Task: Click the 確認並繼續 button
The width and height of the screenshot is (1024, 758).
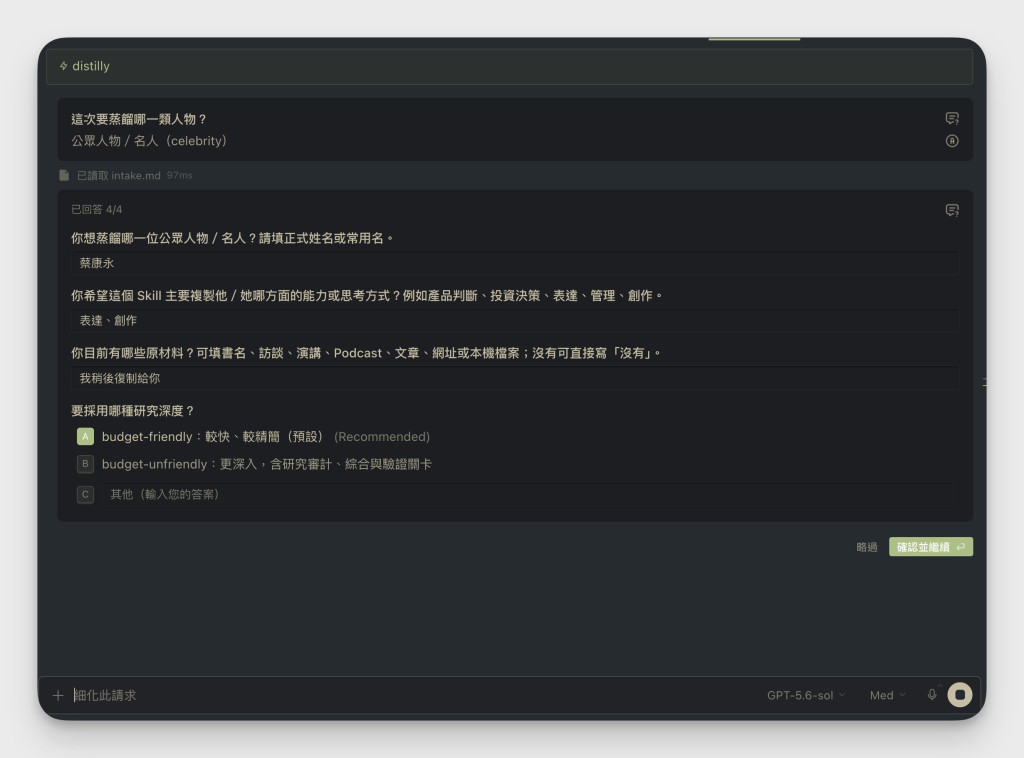Action: pyautogui.click(x=931, y=547)
